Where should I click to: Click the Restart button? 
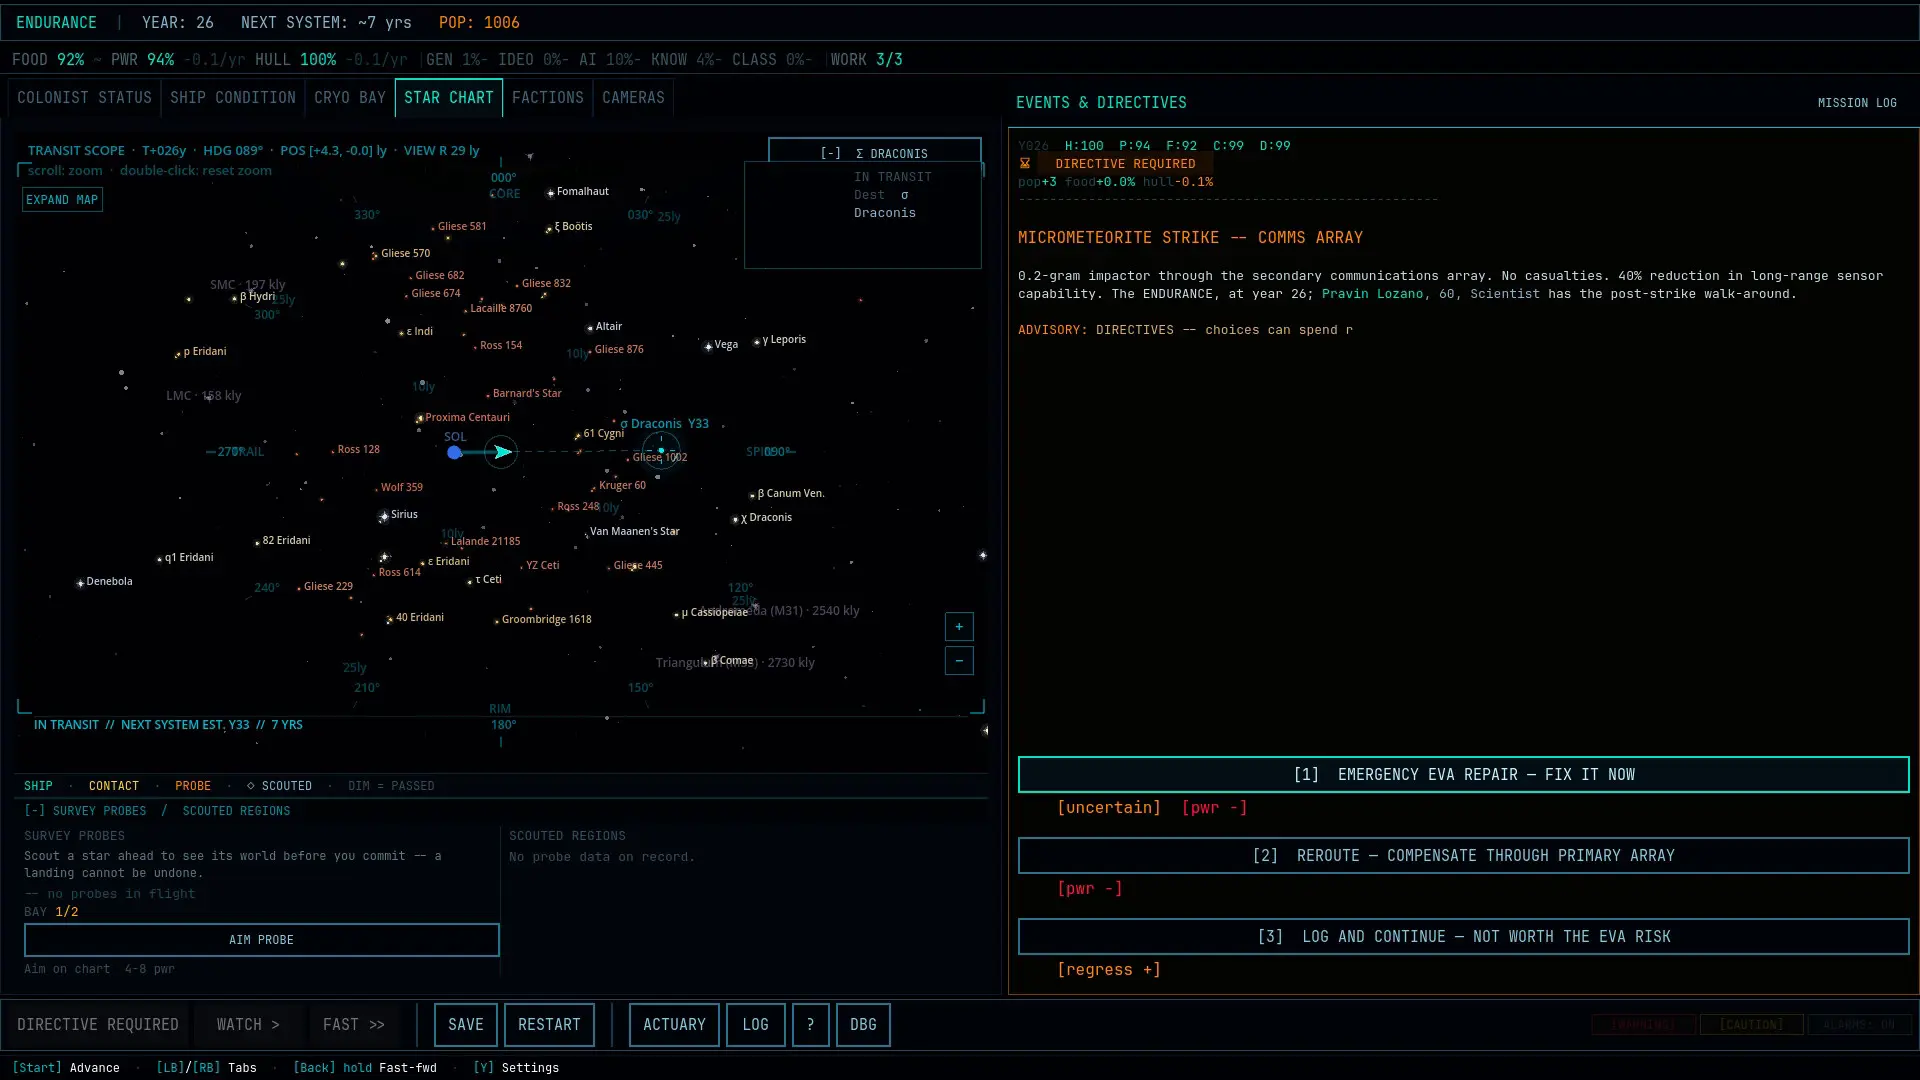549,1025
